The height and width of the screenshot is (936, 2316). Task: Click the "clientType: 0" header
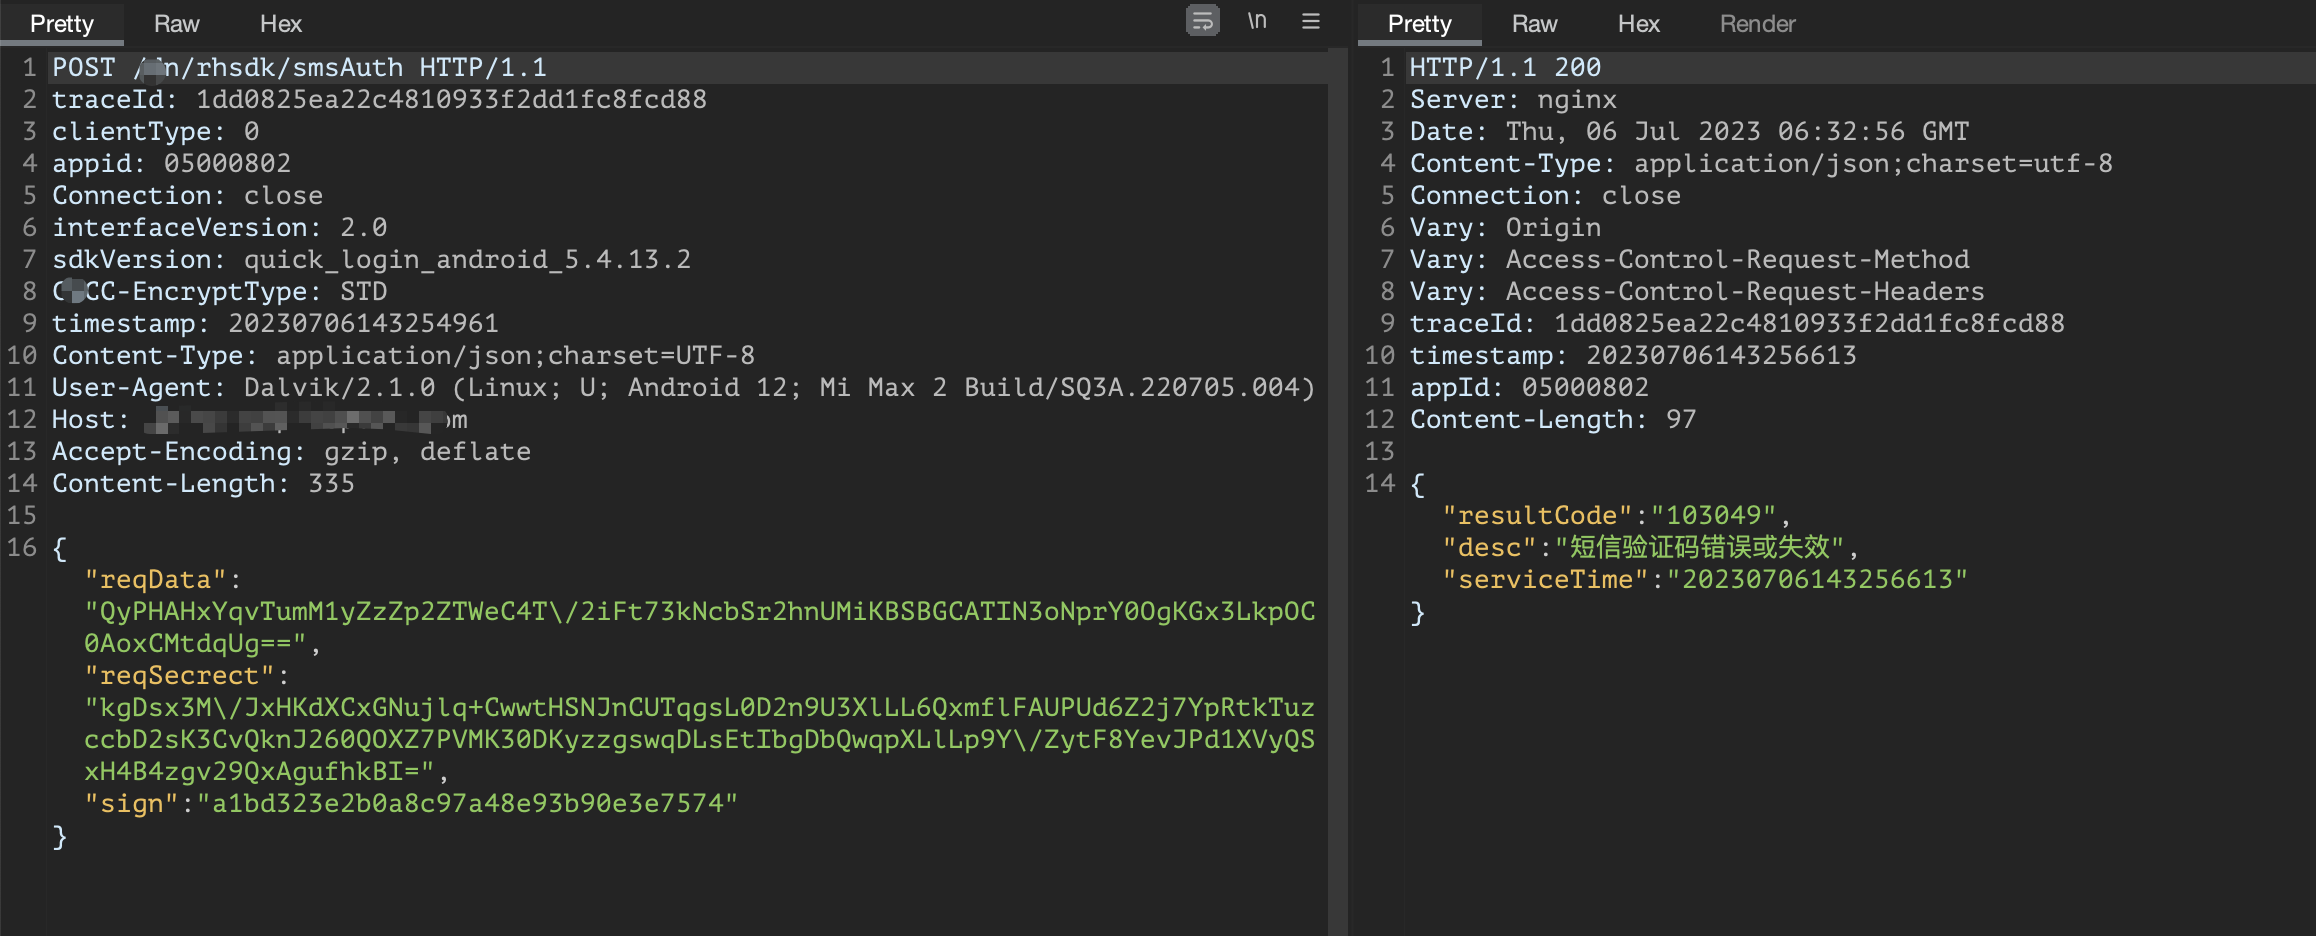pos(156,132)
